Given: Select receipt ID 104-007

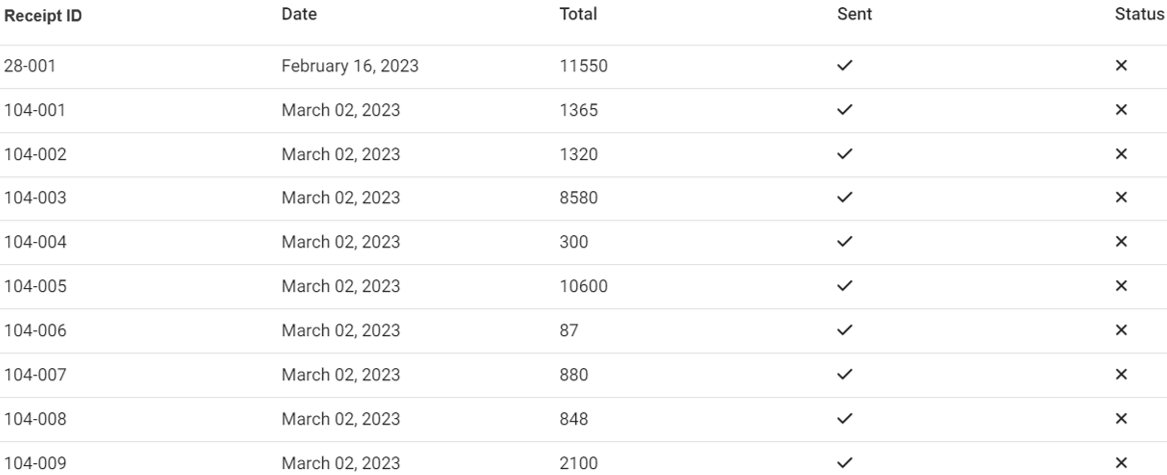Looking at the screenshot, I should click(35, 374).
